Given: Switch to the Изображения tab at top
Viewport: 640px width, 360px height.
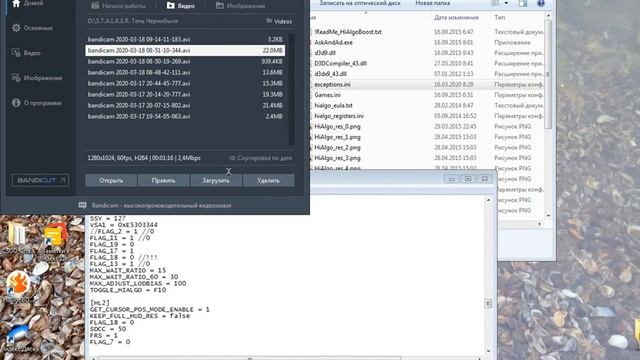Looking at the screenshot, I should [x=240, y=6].
